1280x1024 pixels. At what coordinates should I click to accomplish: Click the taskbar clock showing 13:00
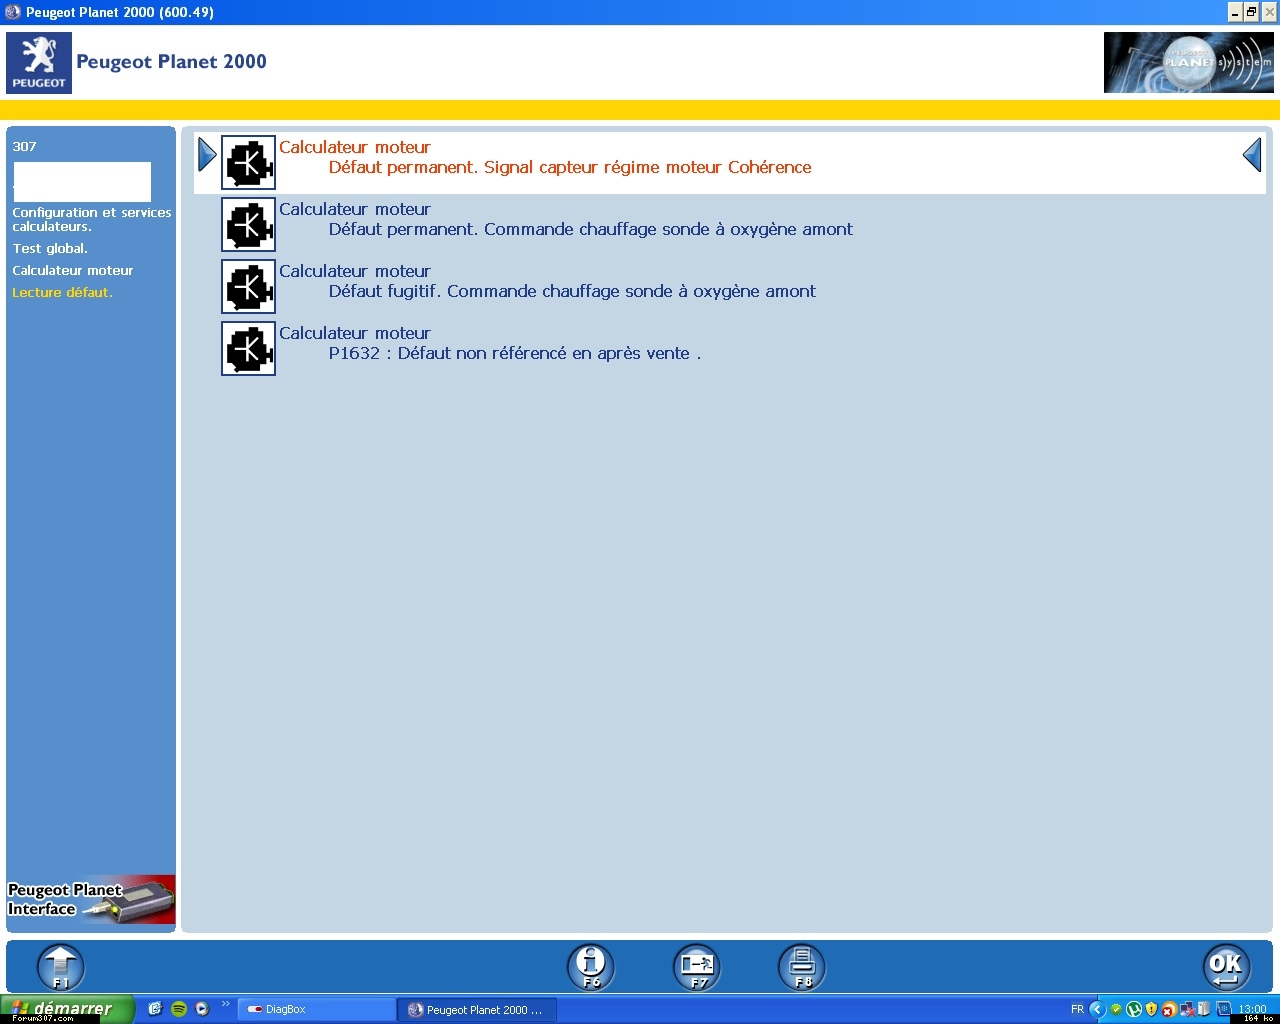1252,1009
